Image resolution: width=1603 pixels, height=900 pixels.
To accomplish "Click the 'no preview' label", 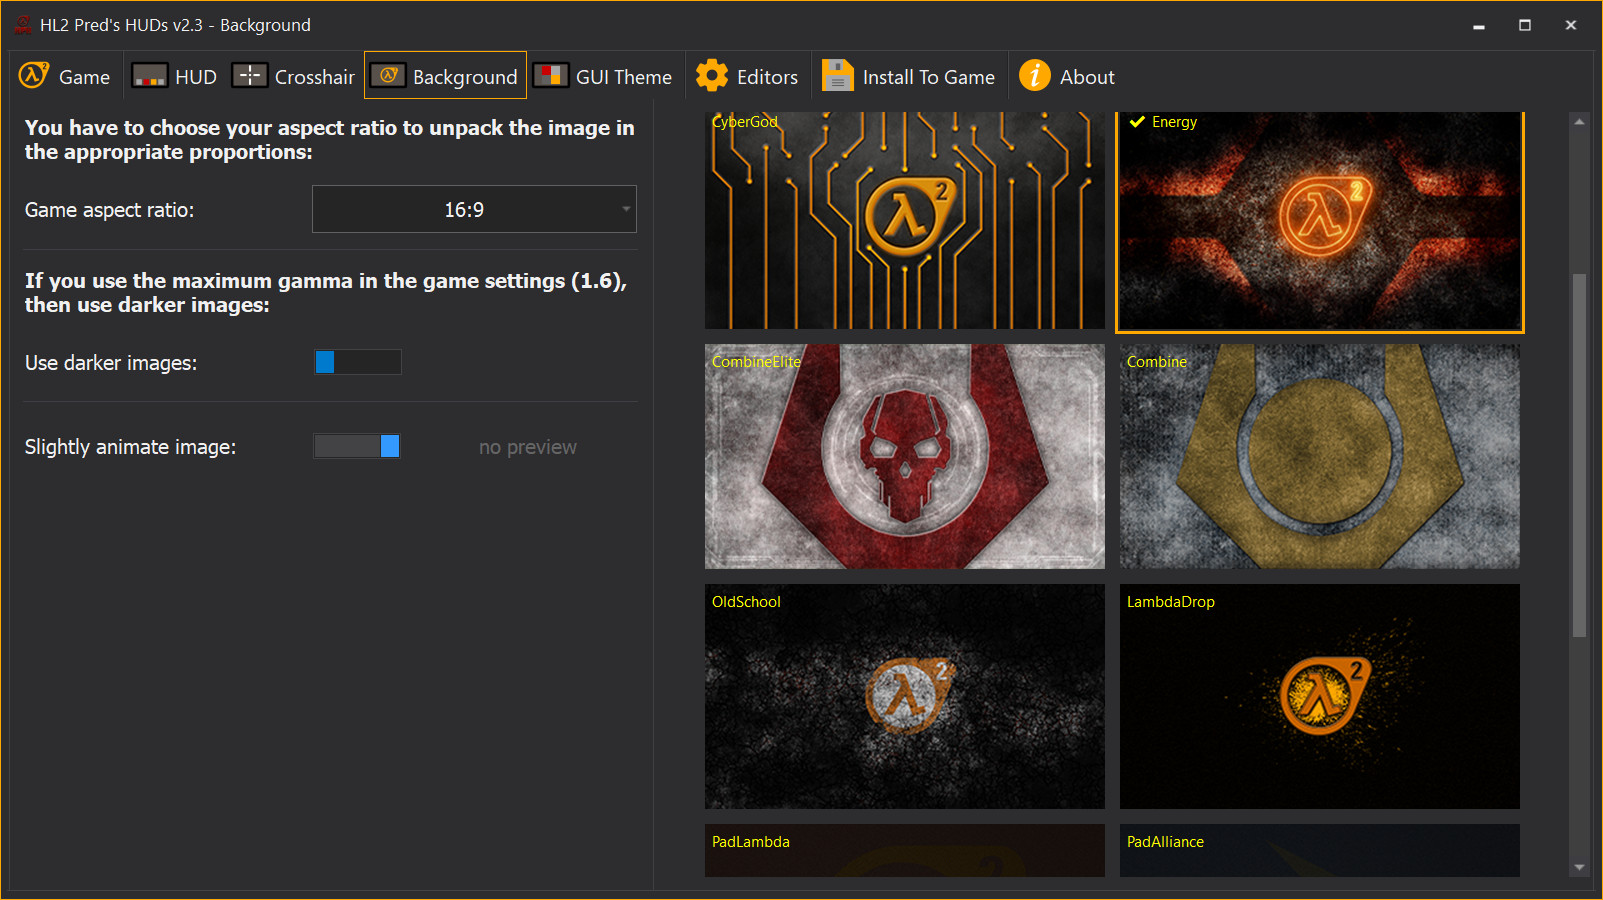I will point(527,446).
